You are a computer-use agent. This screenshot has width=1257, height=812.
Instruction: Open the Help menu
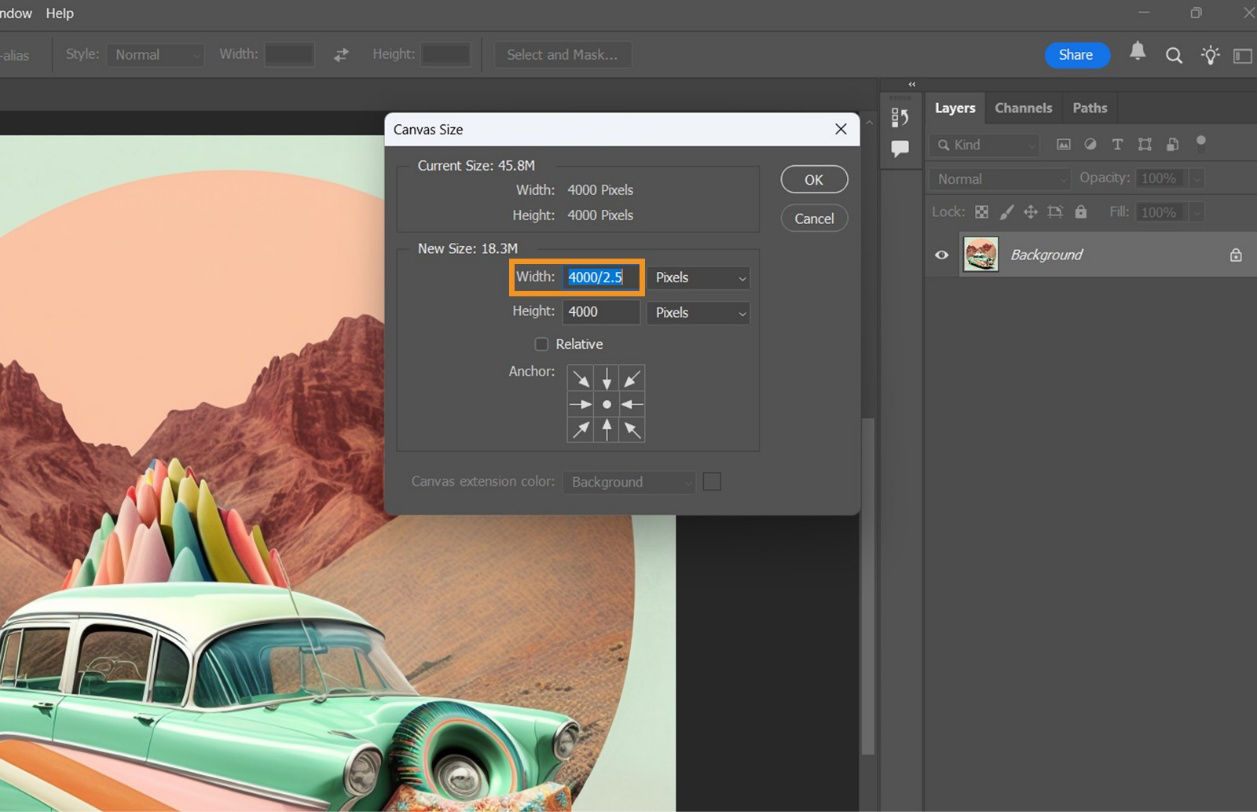(59, 13)
